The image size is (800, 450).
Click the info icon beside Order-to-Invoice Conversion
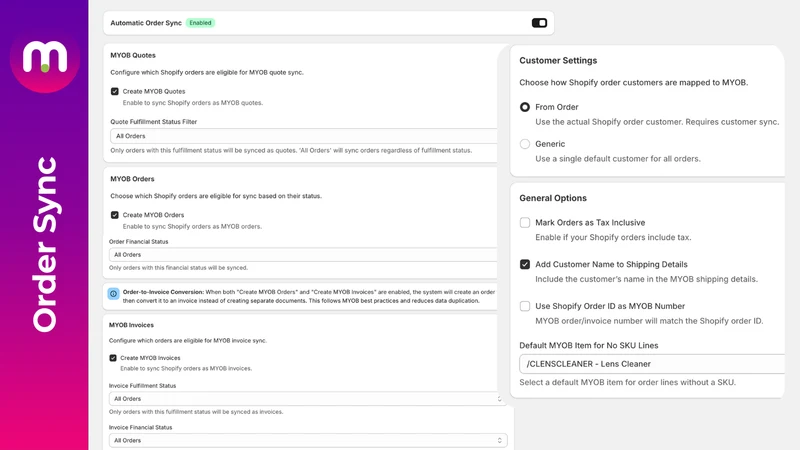point(113,293)
